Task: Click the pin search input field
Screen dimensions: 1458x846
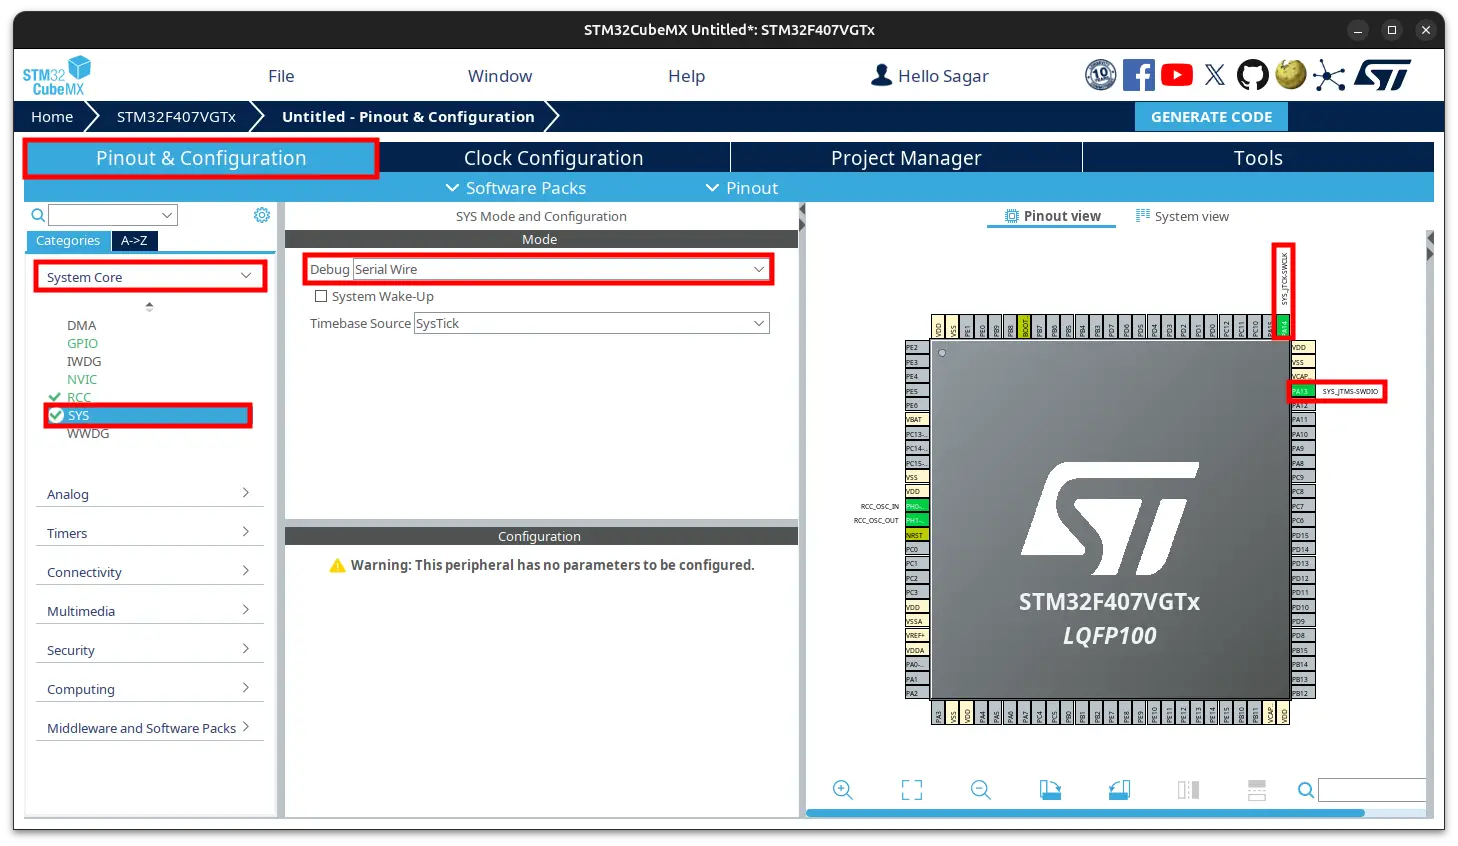Action: click(1371, 790)
